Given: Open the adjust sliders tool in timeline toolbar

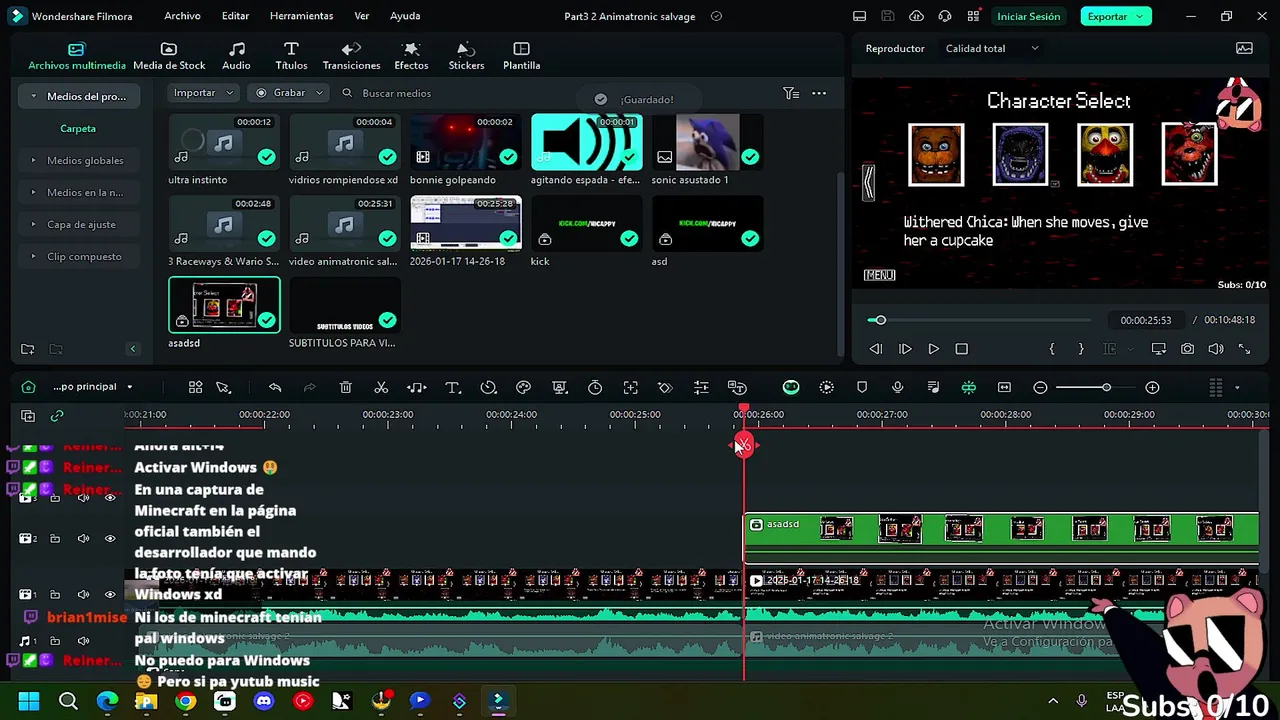Looking at the screenshot, I should click(x=701, y=387).
